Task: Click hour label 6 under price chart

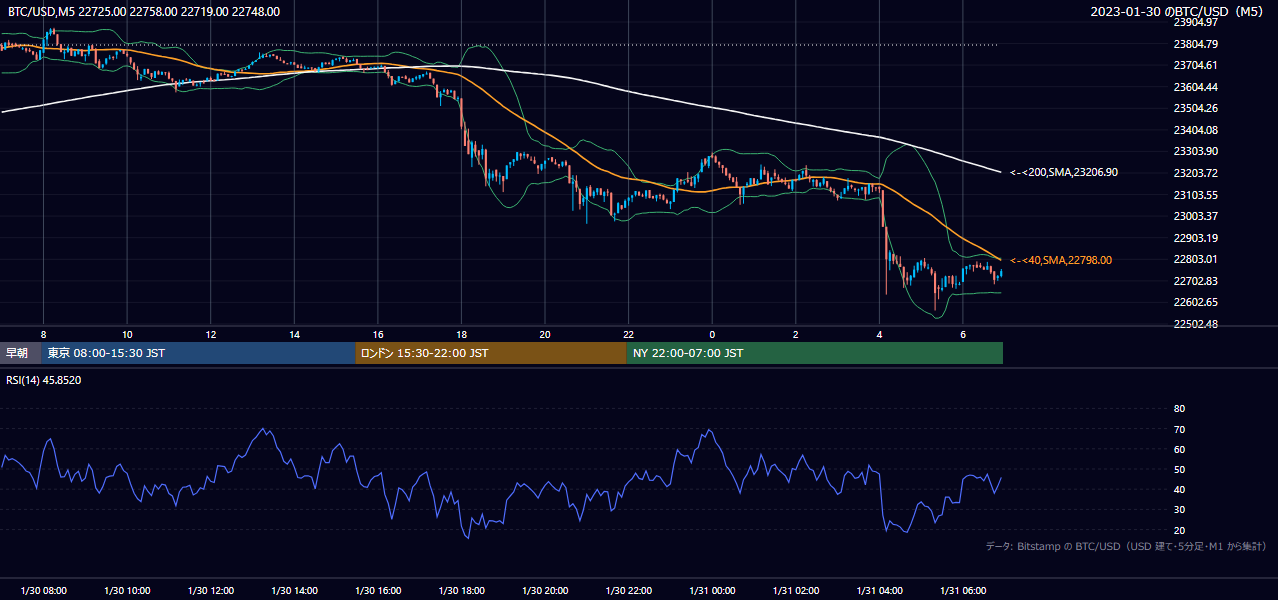Action: pos(963,334)
